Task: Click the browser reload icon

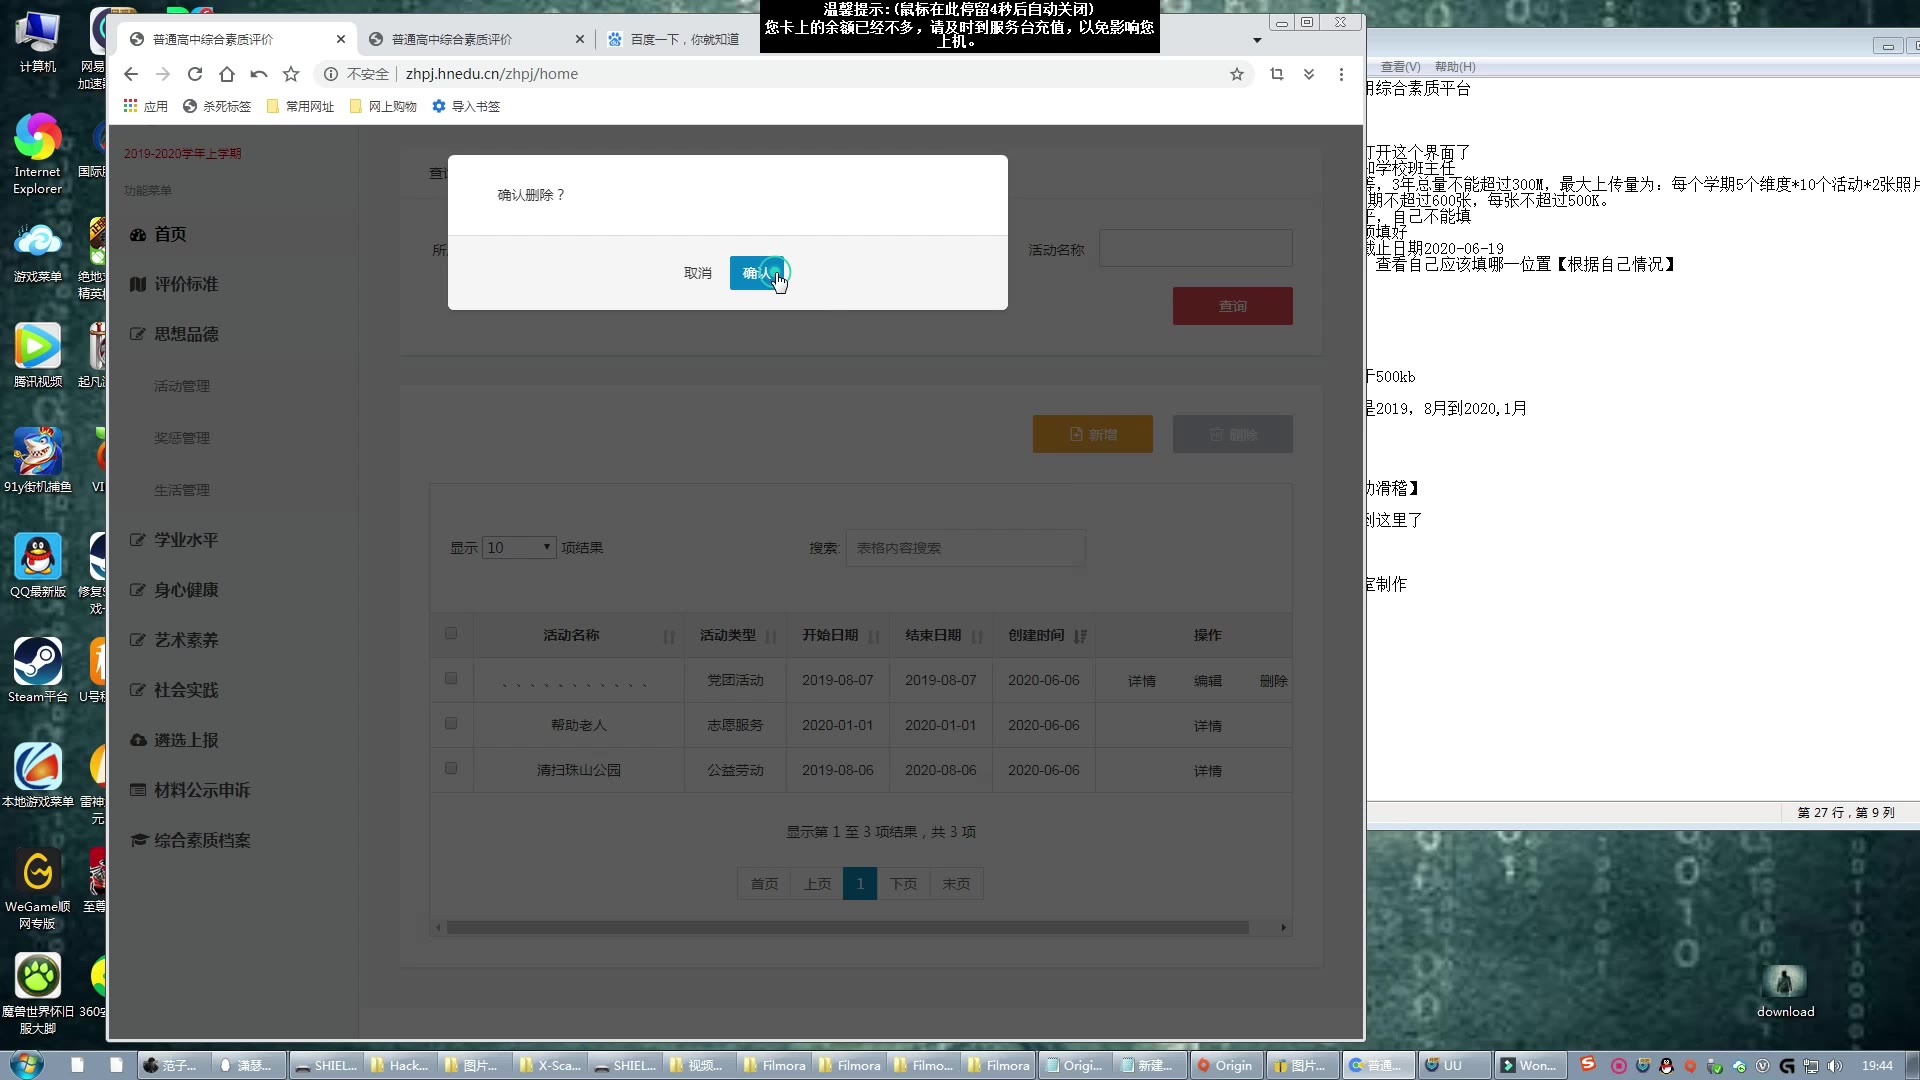Action: coord(195,74)
